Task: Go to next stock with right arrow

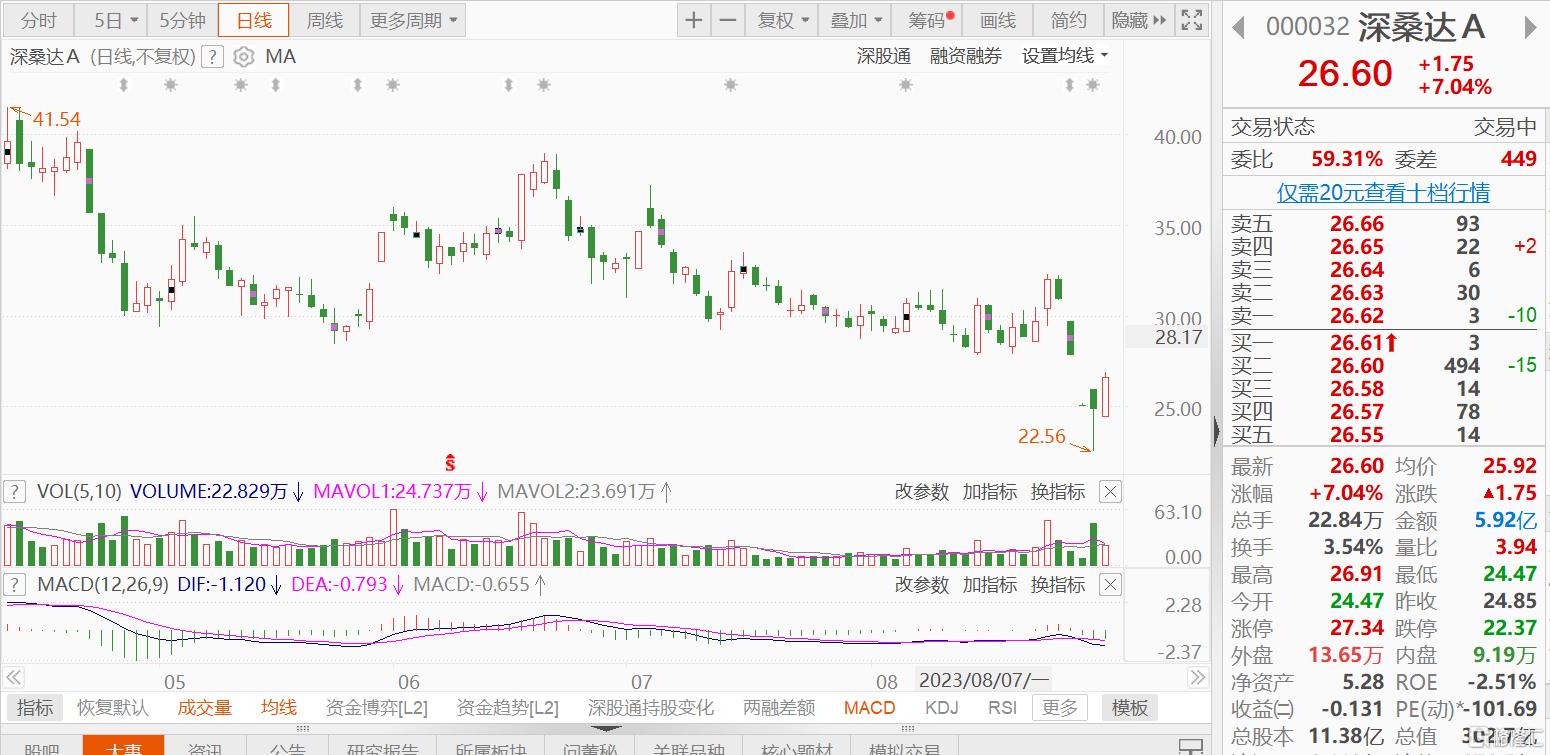Action: 1529,27
